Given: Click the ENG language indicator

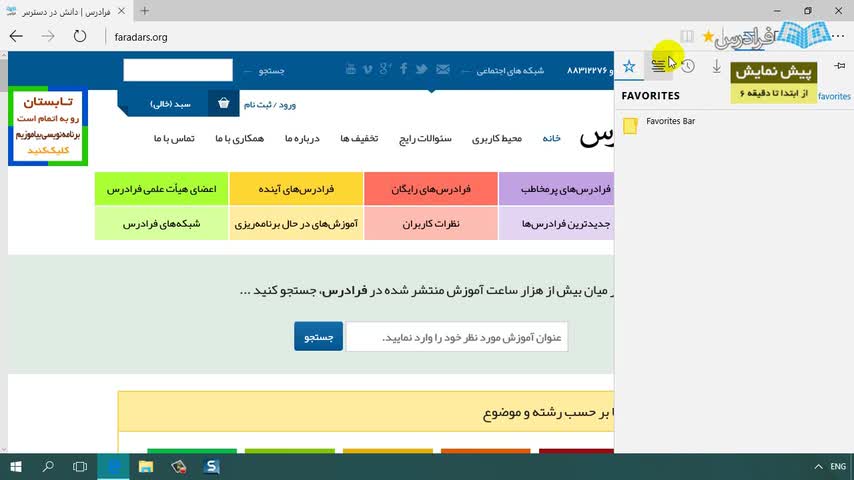Looking at the screenshot, I should tap(838, 466).
